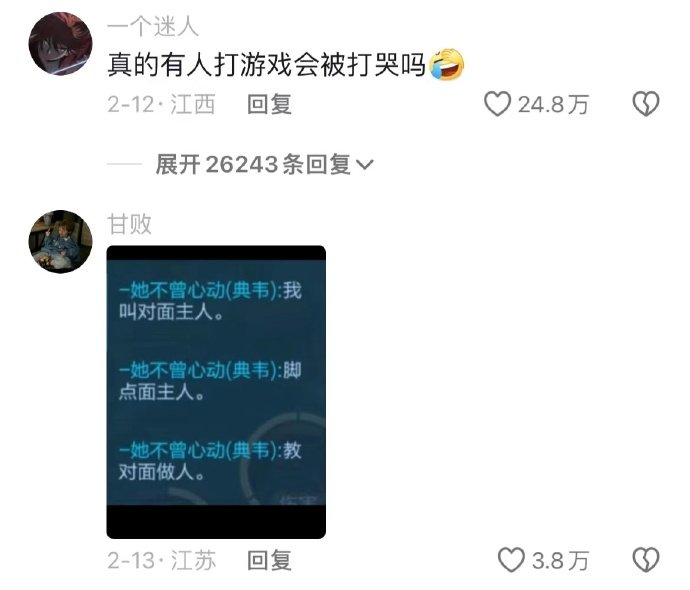This screenshot has height=590, width=690.
Task: Open 甘败's profile avatar
Action: tap(60, 242)
